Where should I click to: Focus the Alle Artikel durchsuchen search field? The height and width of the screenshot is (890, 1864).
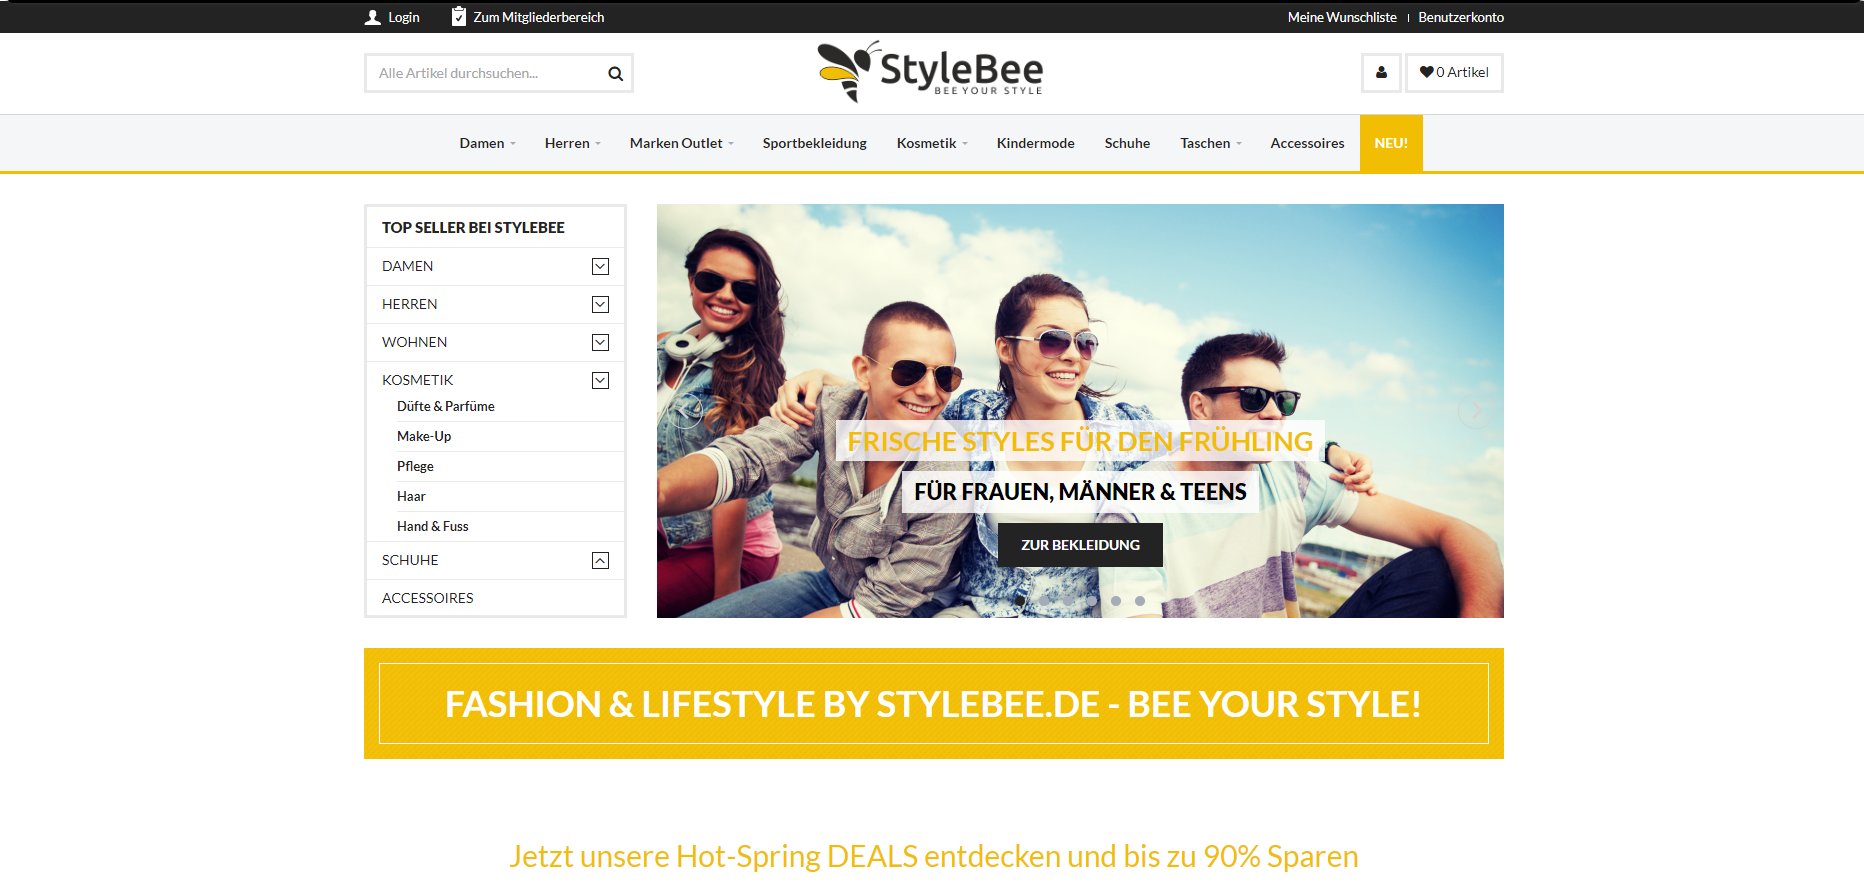pos(485,73)
